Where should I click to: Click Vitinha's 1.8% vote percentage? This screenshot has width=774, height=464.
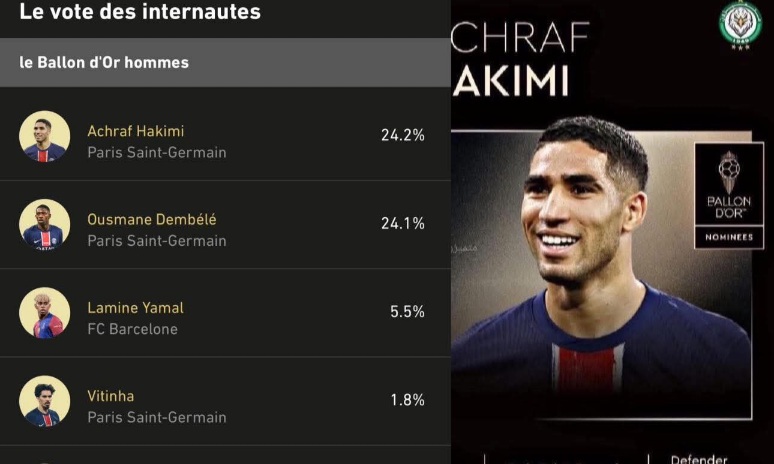coord(407,400)
